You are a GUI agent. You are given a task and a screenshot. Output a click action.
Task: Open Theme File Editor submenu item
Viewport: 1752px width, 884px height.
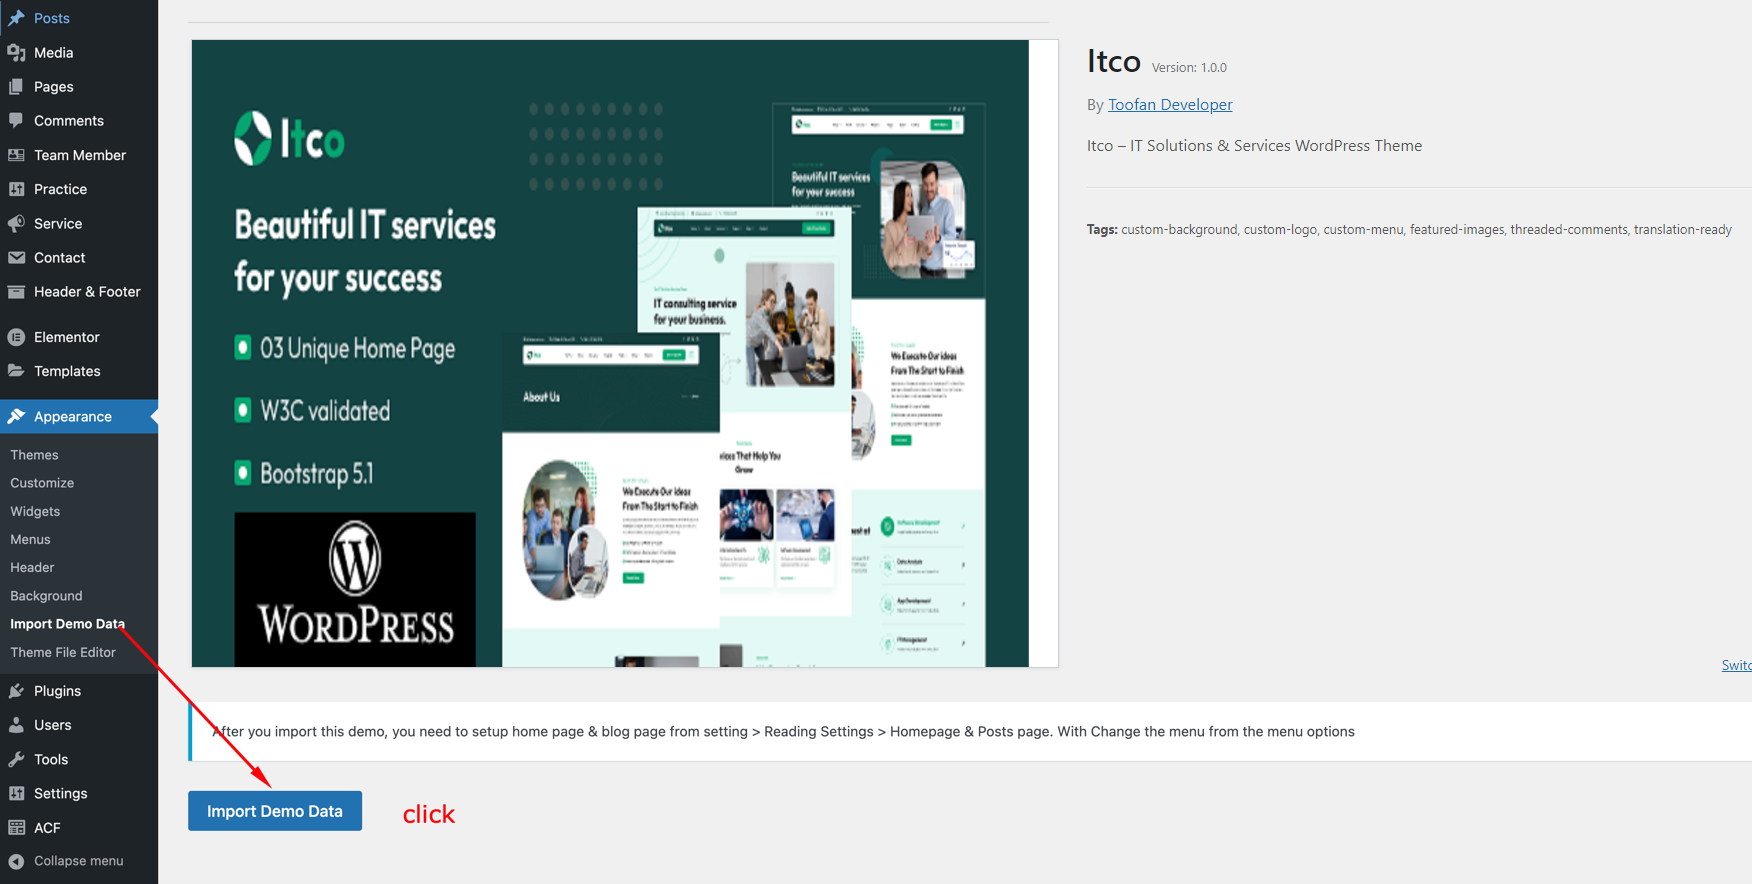coord(63,652)
